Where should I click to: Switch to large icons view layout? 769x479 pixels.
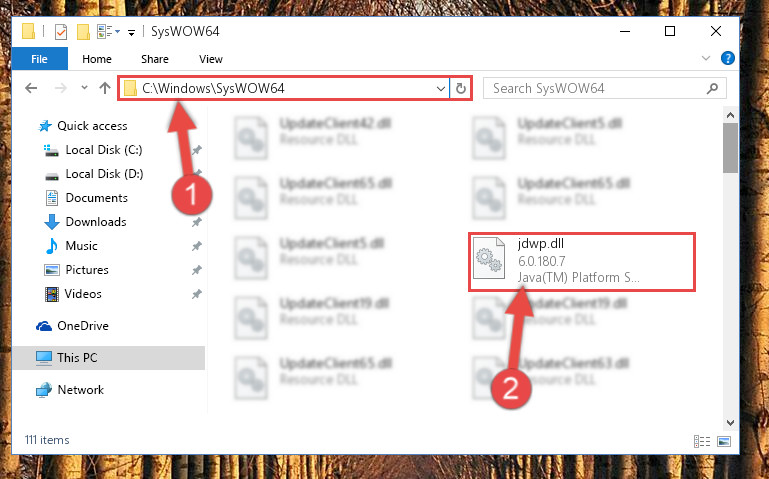point(724,441)
